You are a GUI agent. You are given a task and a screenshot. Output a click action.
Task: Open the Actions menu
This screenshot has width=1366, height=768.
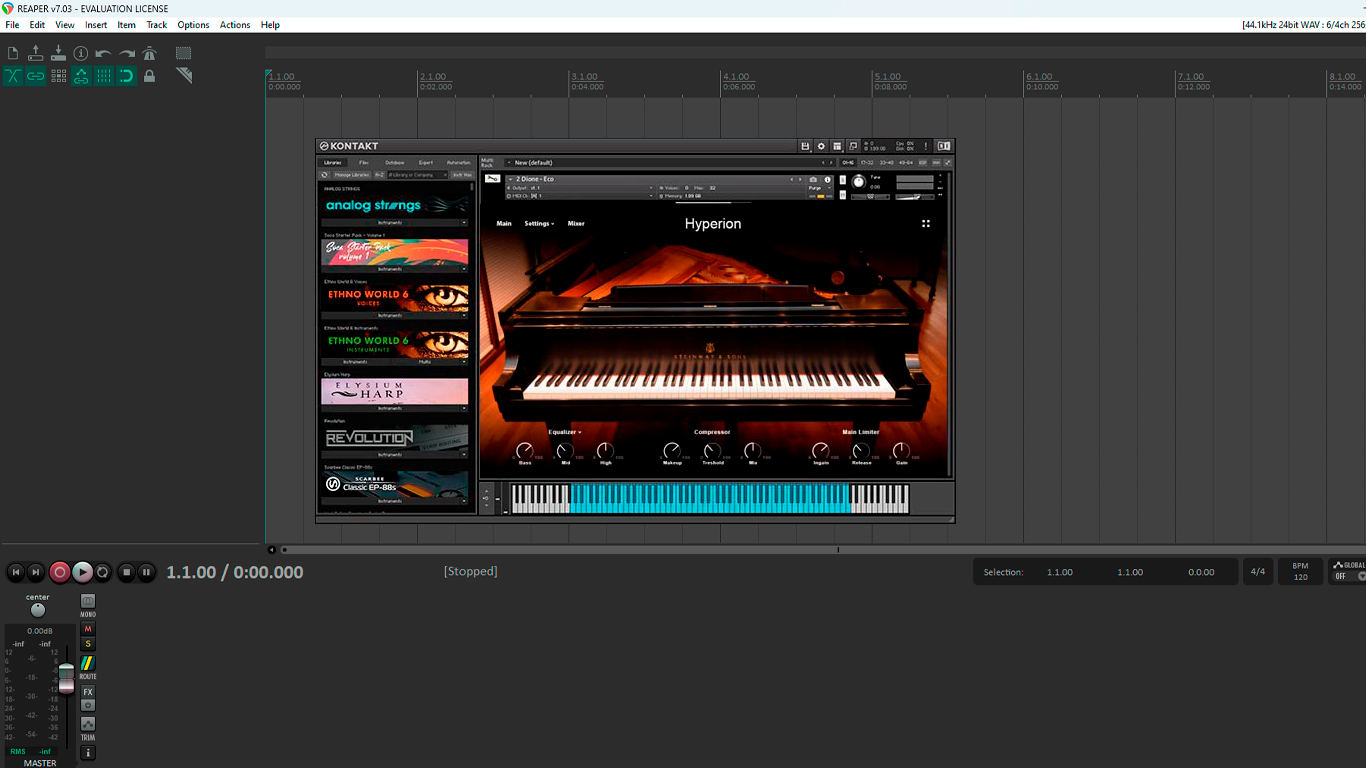coord(235,25)
